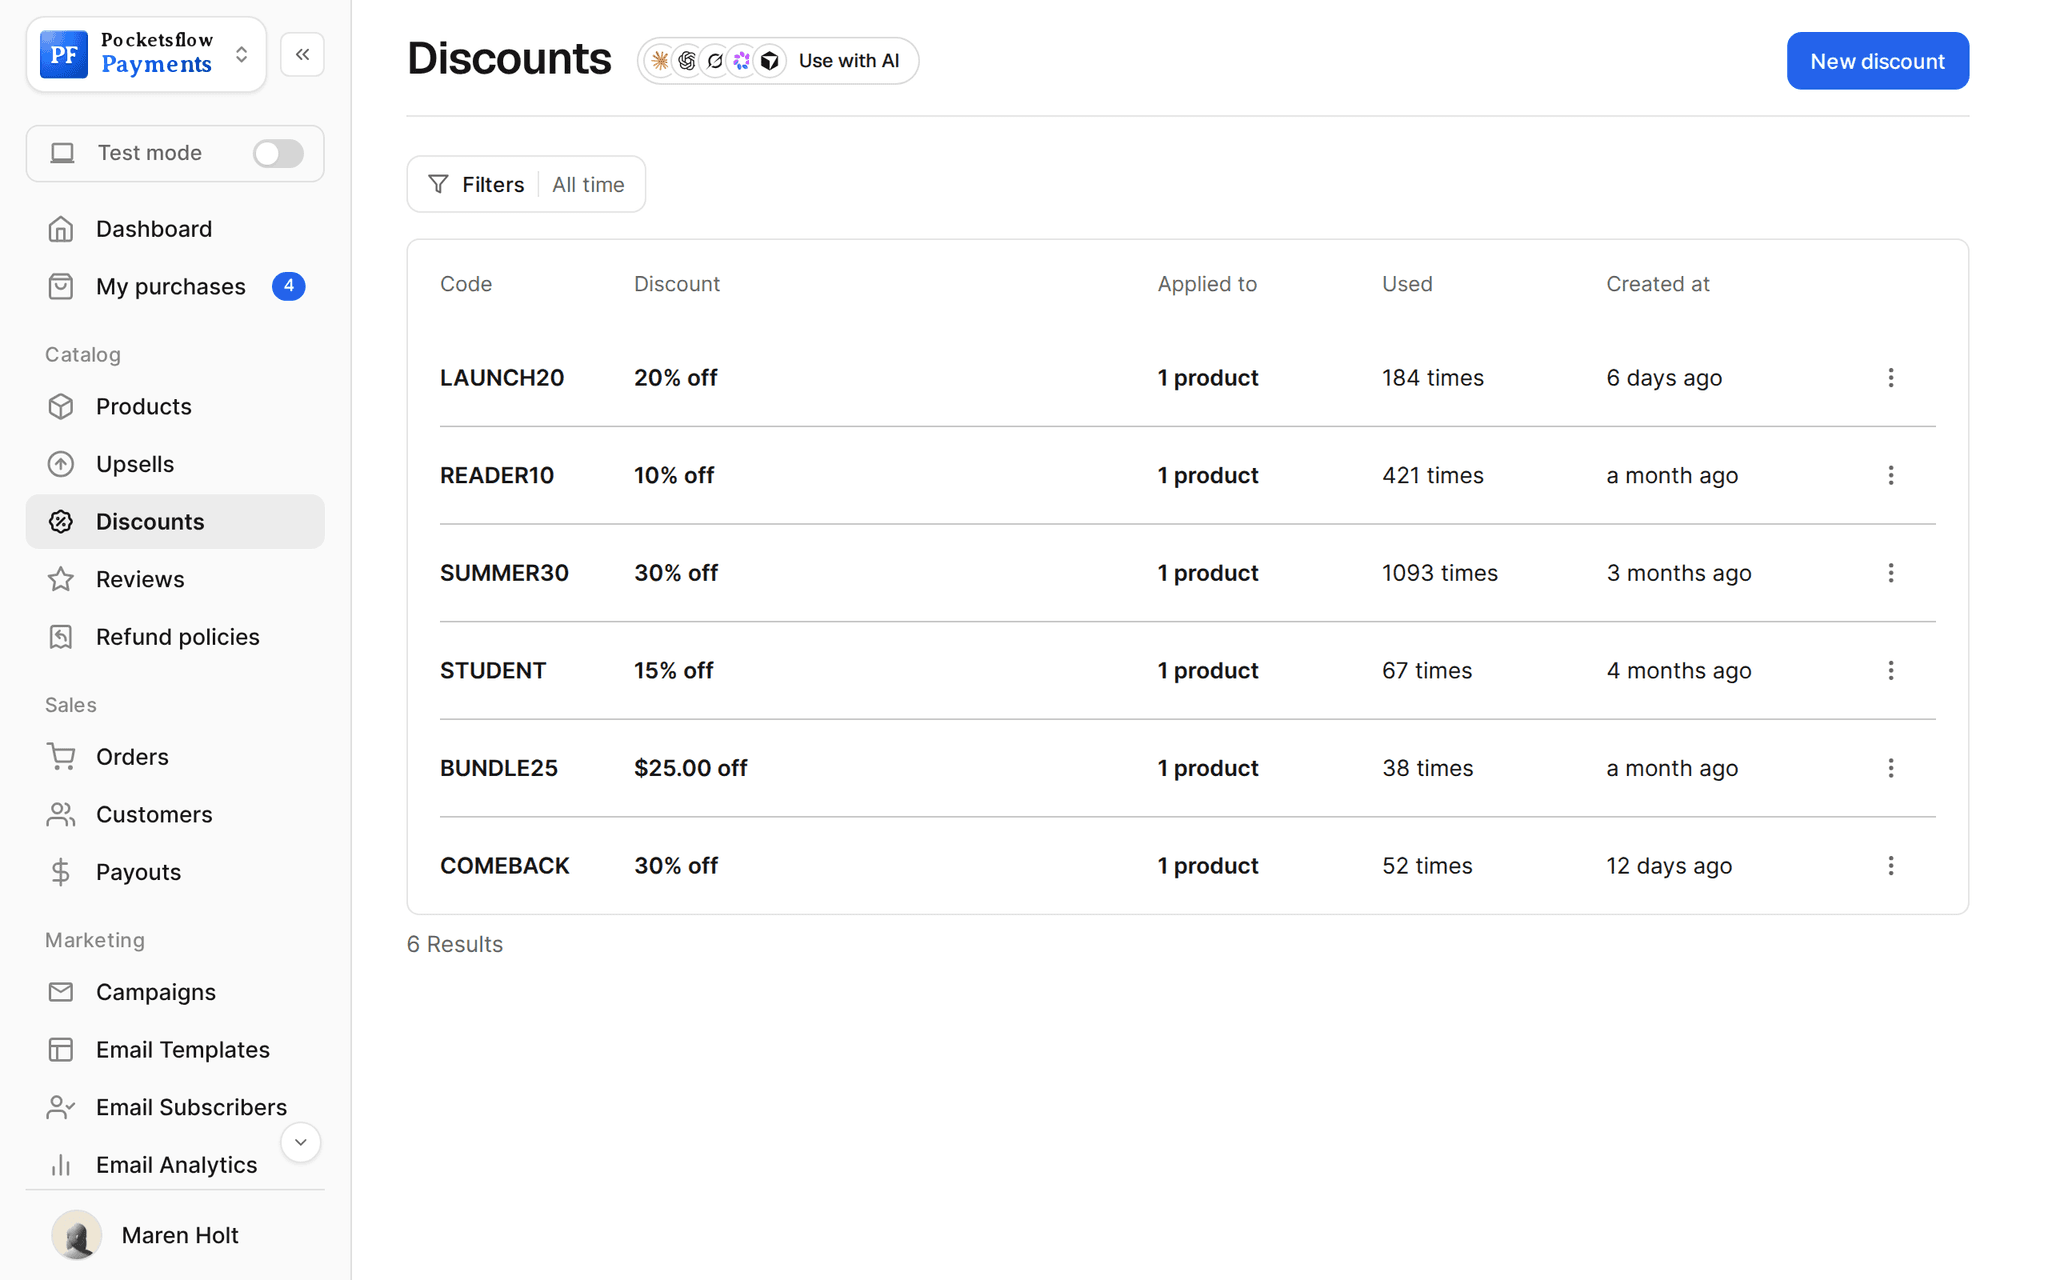
Task: Open Products in the Catalog section
Action: click(175, 407)
